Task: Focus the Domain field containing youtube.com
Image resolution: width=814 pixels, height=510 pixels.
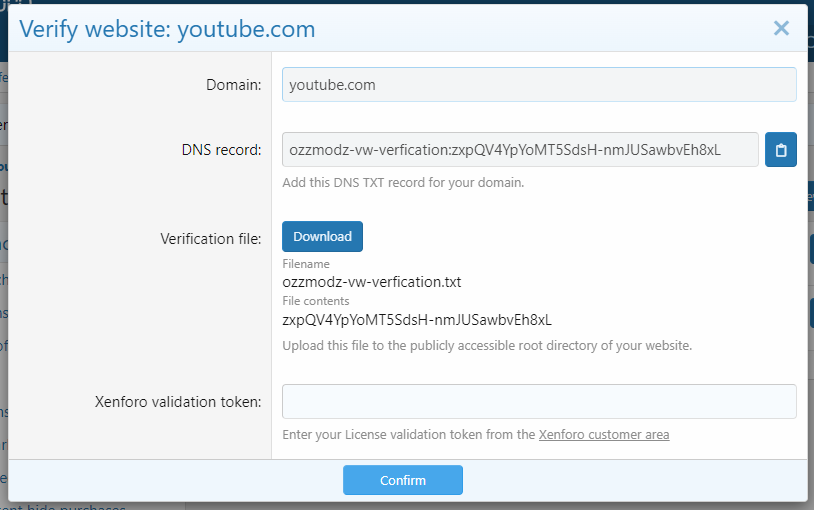Action: point(539,85)
